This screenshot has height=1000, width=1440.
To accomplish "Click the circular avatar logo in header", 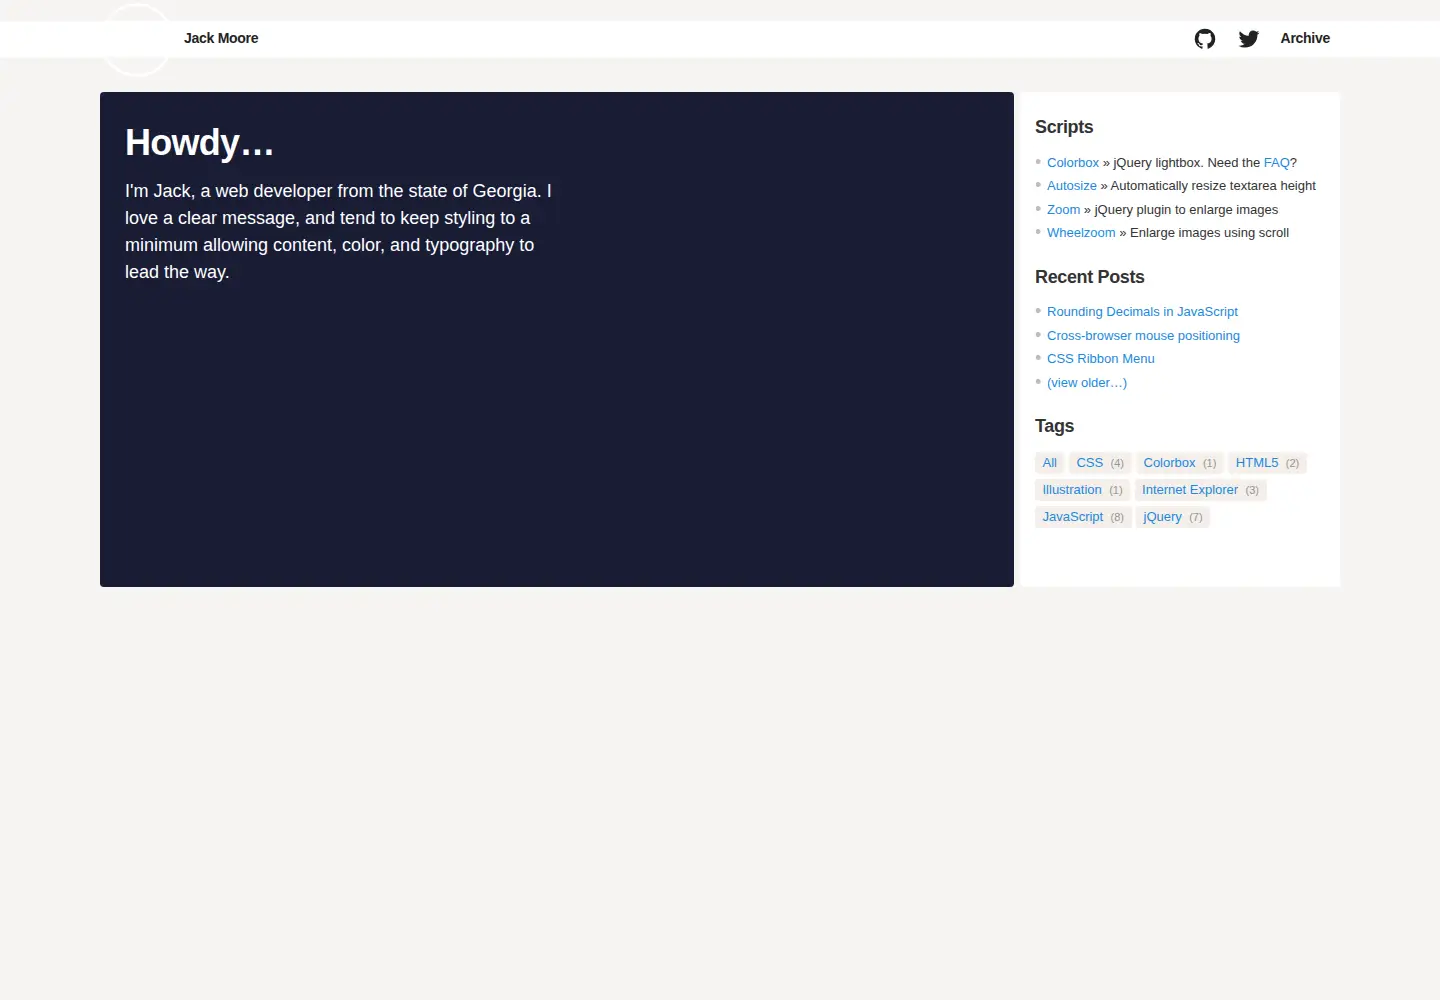I will pos(137,40).
